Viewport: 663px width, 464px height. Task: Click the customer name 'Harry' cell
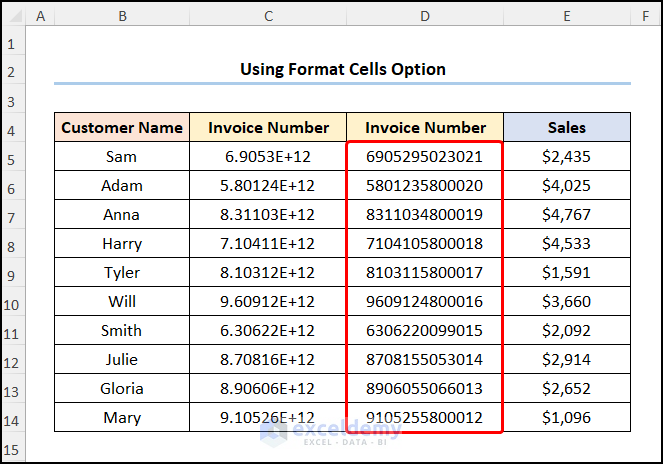(122, 244)
